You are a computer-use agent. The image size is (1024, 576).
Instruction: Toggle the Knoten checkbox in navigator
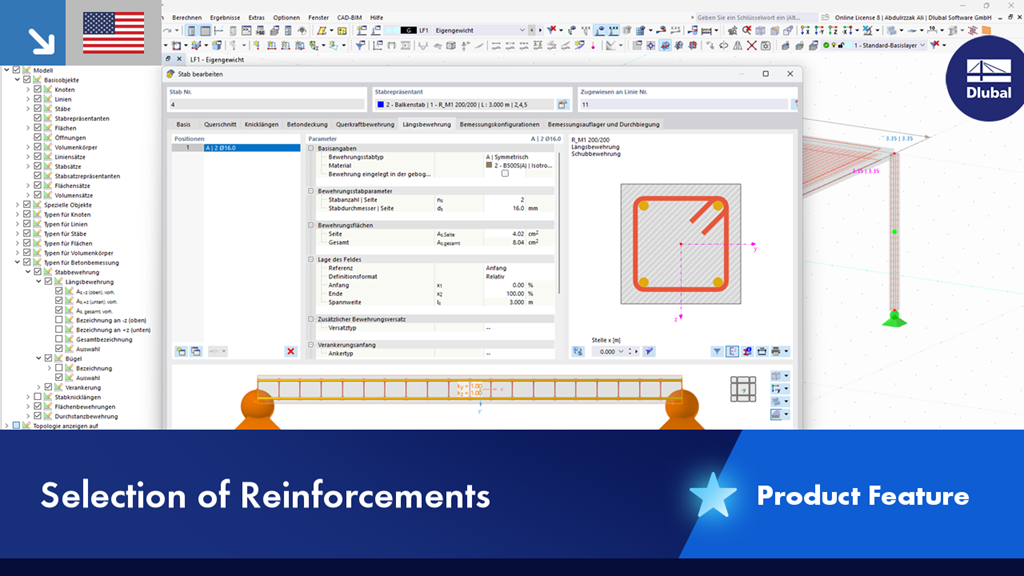pyautogui.click(x=37, y=89)
